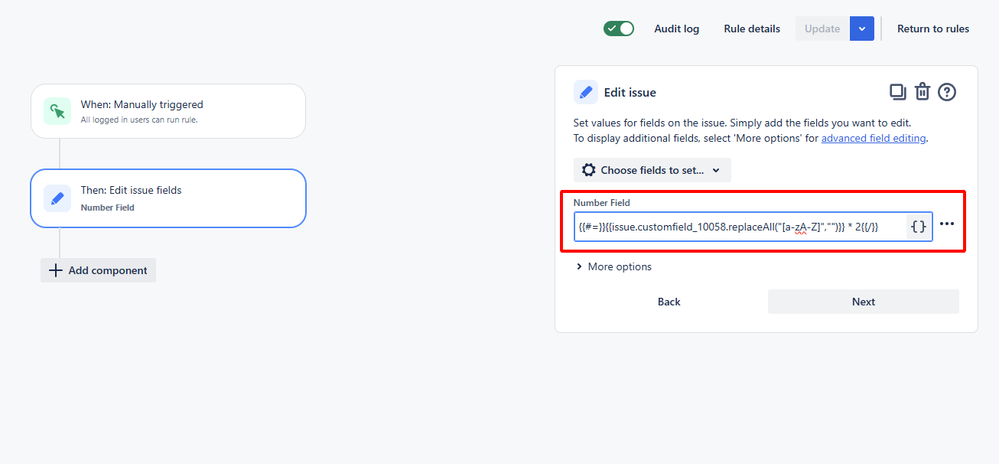Viewport: 999px width, 464px height.
Task: Open the Update dropdown arrow
Action: click(x=862, y=29)
